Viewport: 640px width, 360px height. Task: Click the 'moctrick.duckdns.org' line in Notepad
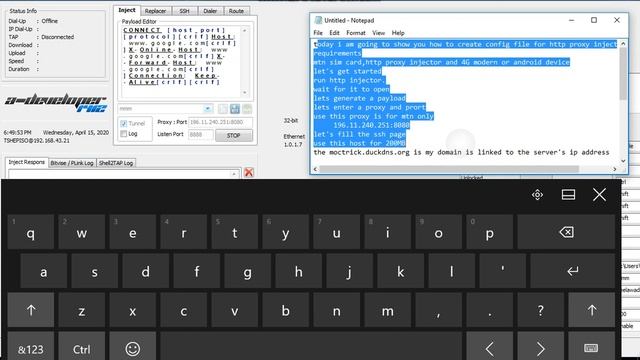coord(461,152)
